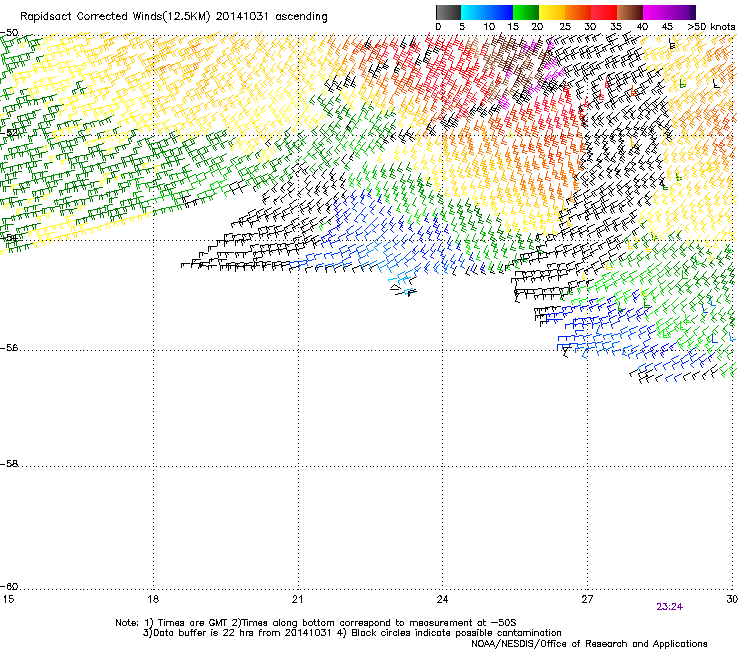Click the longitude label '30'
The width and height of the screenshot is (740, 650).
[732, 599]
